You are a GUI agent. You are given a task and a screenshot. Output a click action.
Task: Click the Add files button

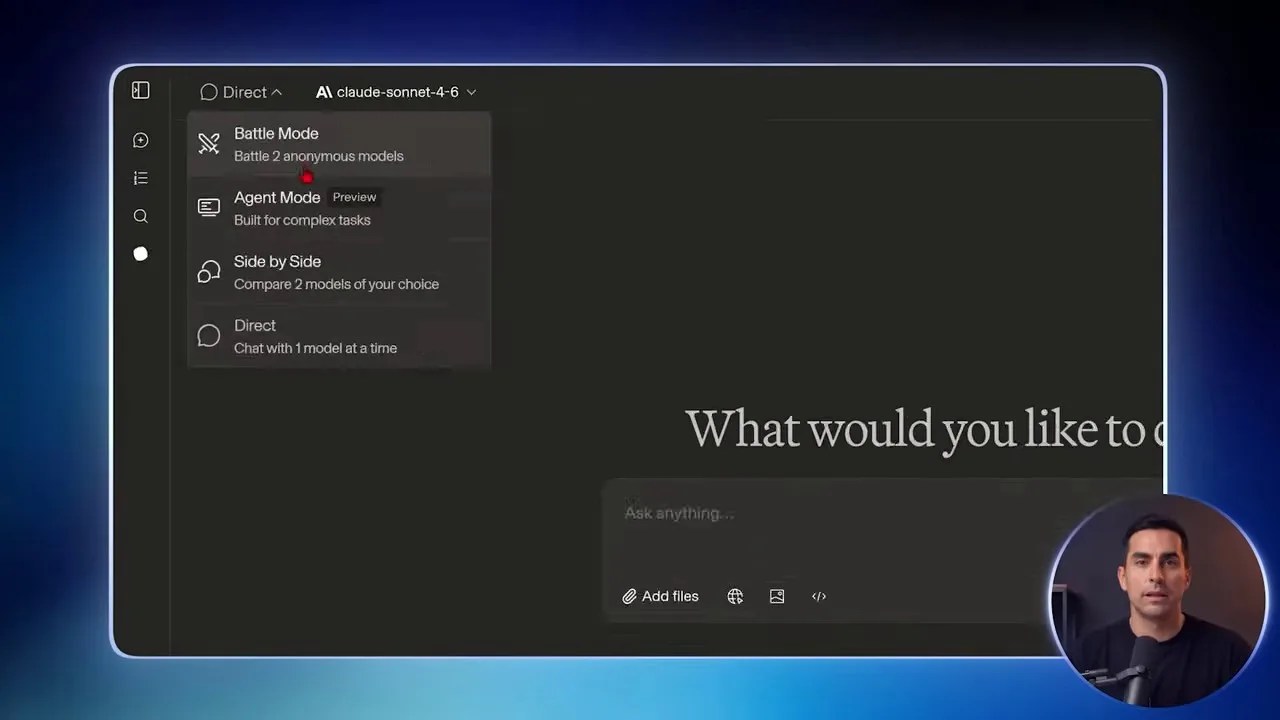pyautogui.click(x=660, y=596)
